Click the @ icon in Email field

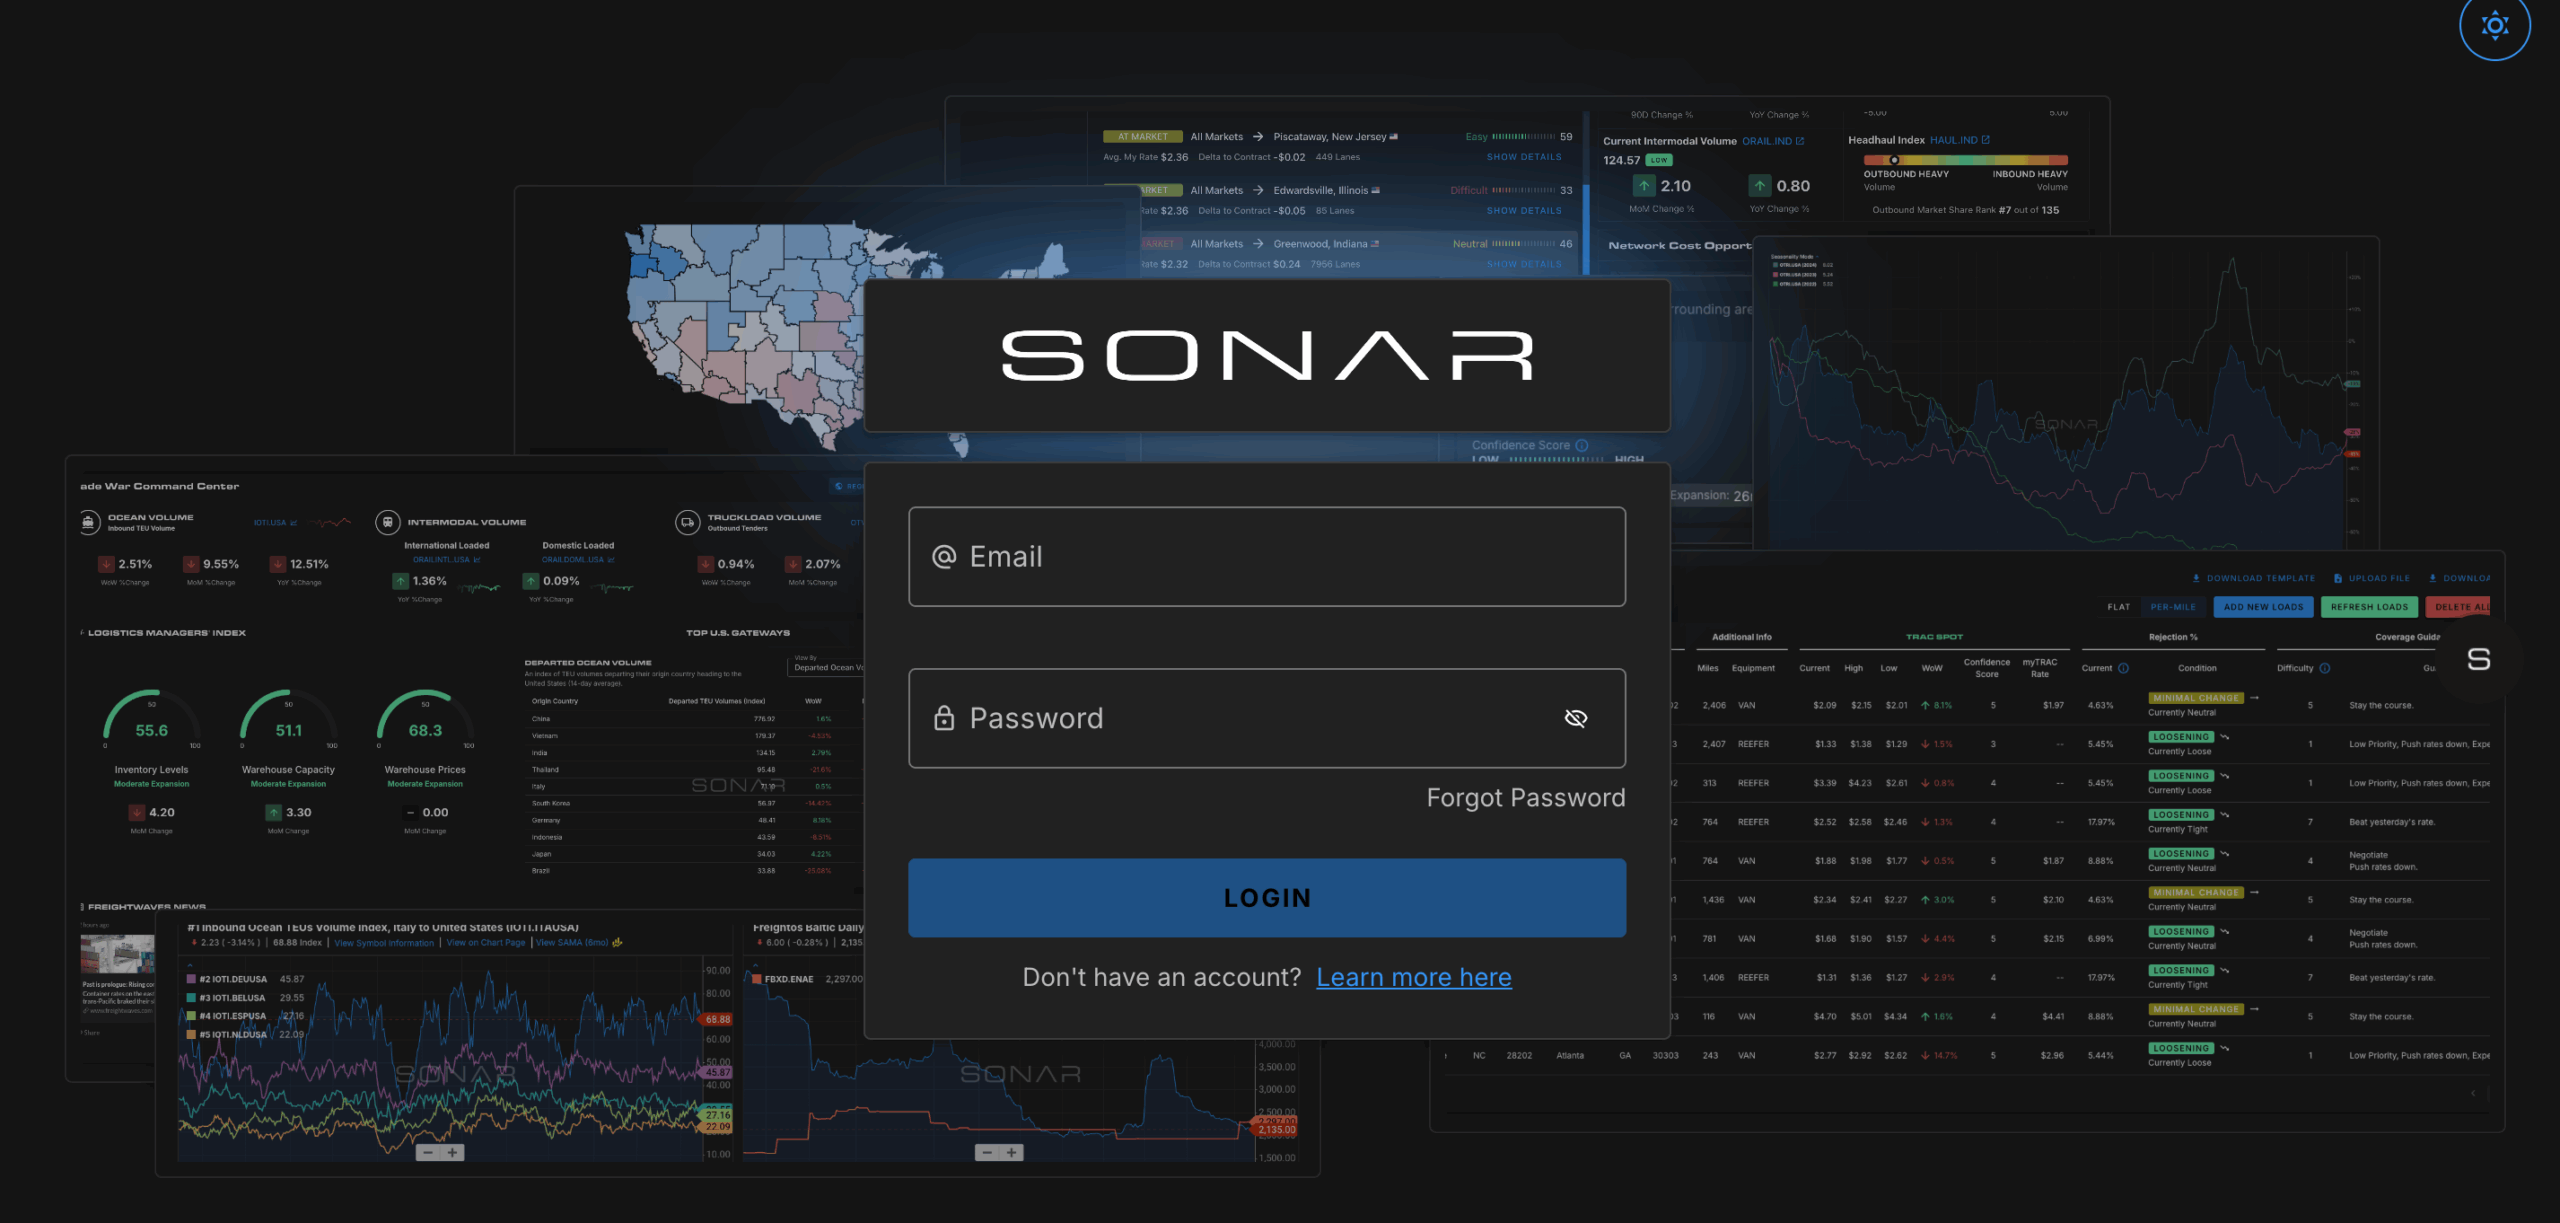click(943, 557)
